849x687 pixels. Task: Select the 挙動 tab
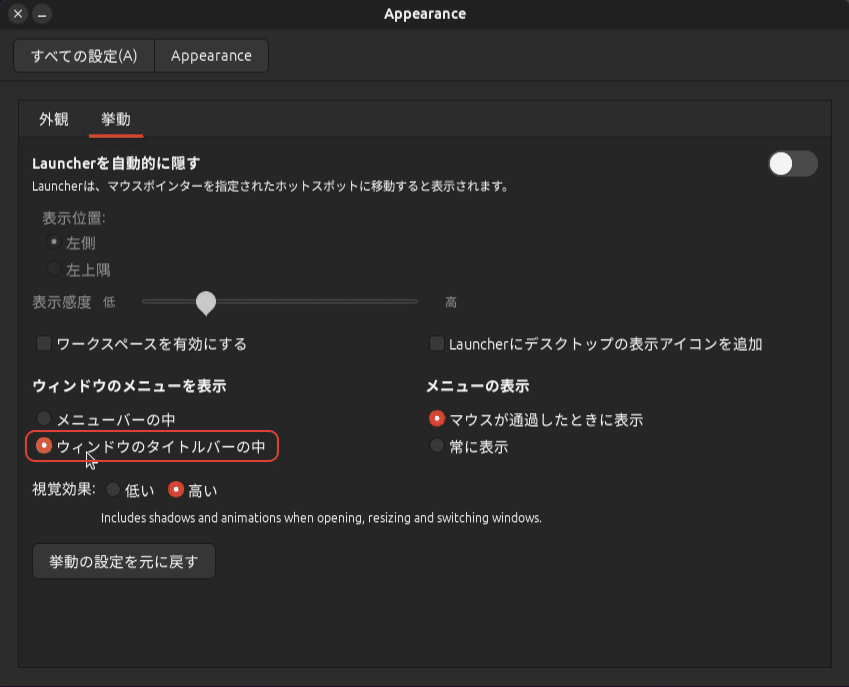coord(115,118)
